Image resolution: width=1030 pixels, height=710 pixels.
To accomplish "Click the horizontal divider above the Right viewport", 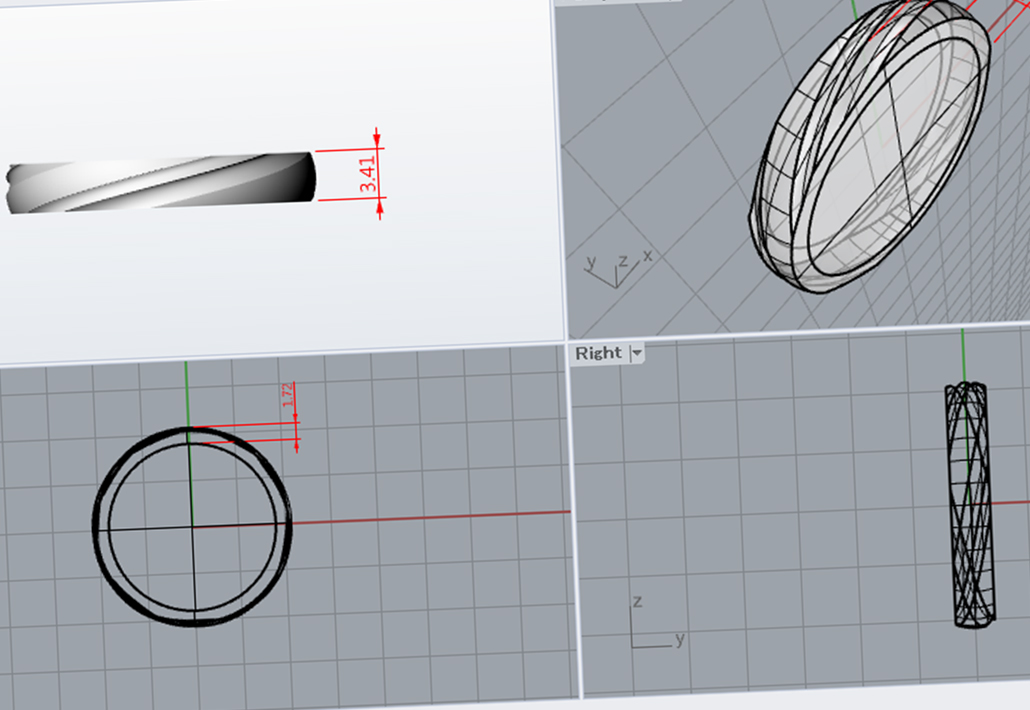I will point(800,332).
